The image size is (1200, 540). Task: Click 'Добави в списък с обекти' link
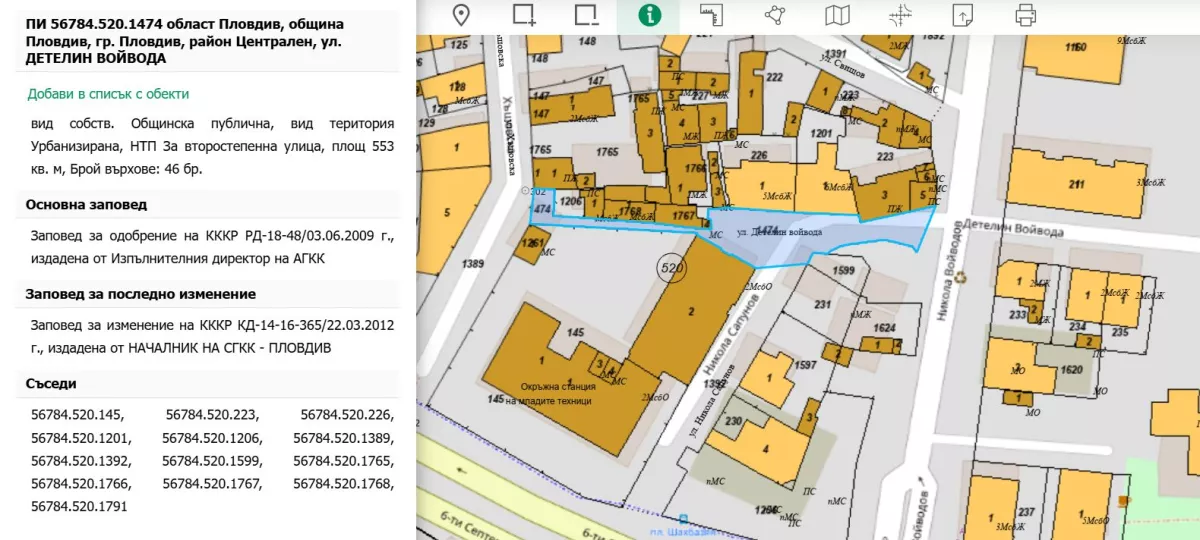point(108,94)
